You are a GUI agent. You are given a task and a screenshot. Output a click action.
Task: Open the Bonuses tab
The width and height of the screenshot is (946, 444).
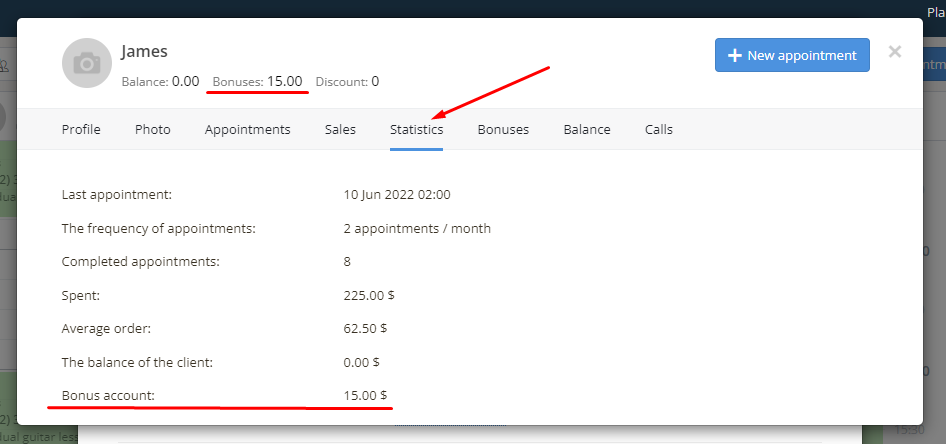click(503, 129)
